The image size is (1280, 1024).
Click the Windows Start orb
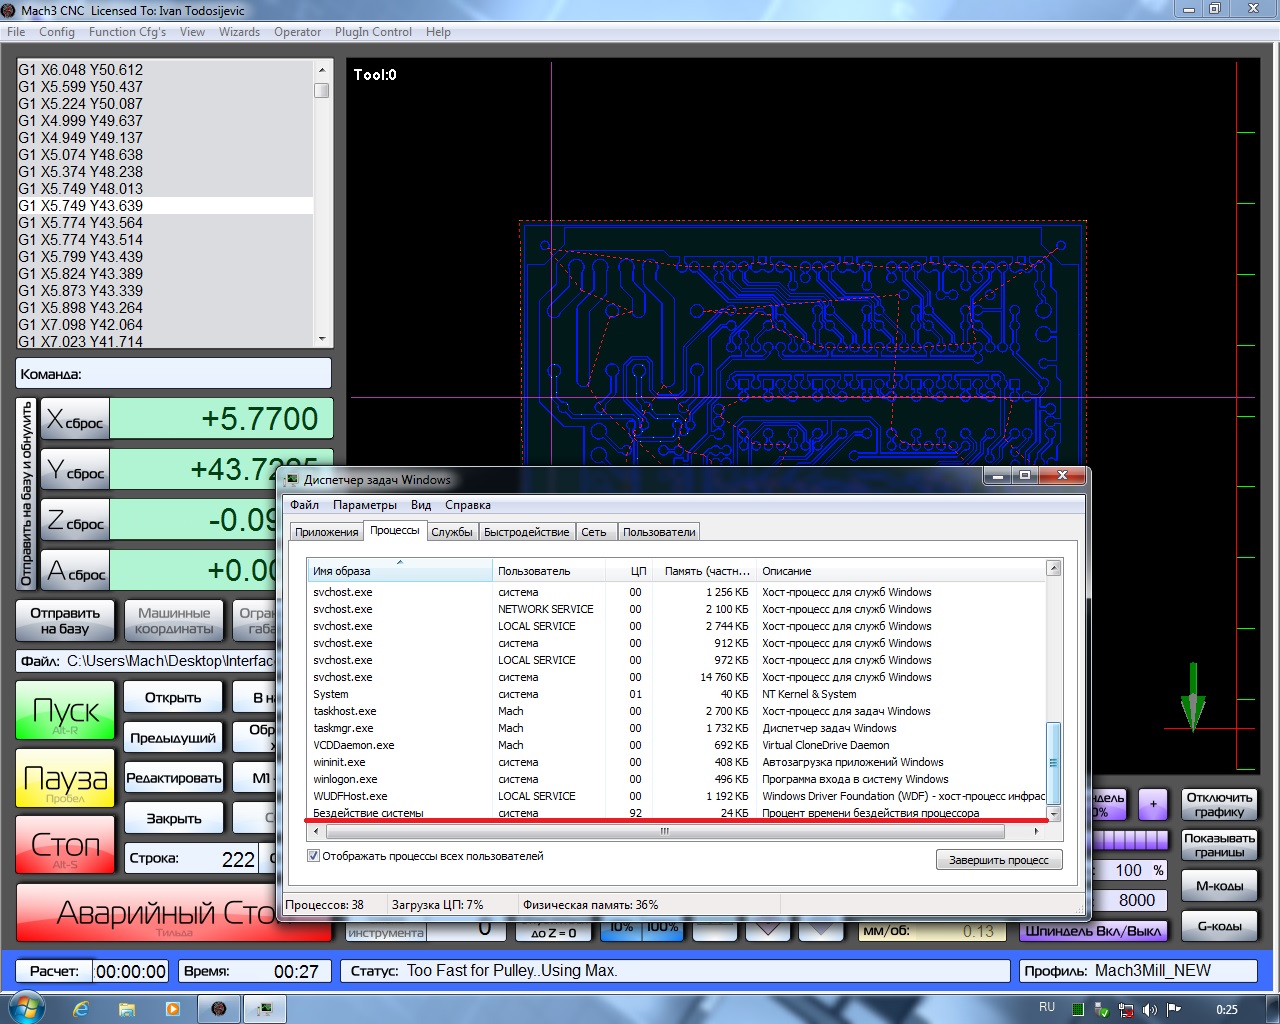click(x=26, y=1007)
